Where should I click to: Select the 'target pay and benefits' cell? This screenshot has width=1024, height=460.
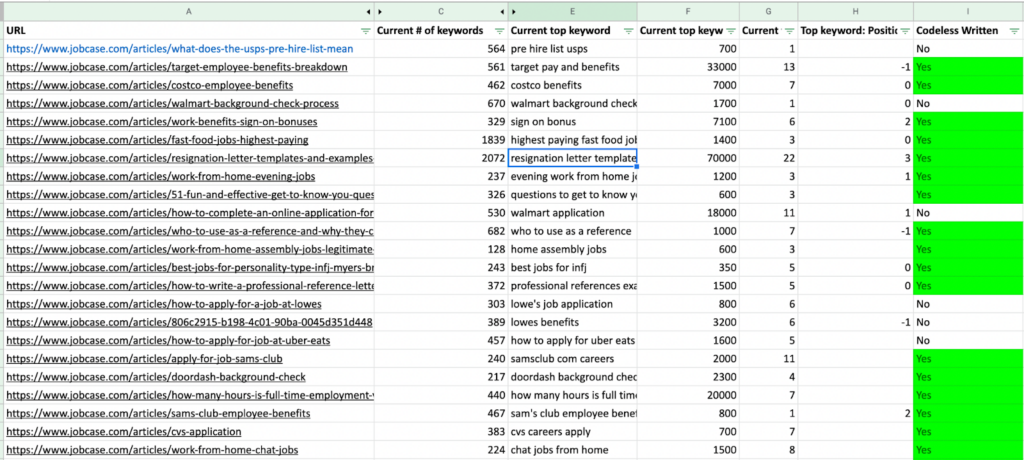click(573, 67)
